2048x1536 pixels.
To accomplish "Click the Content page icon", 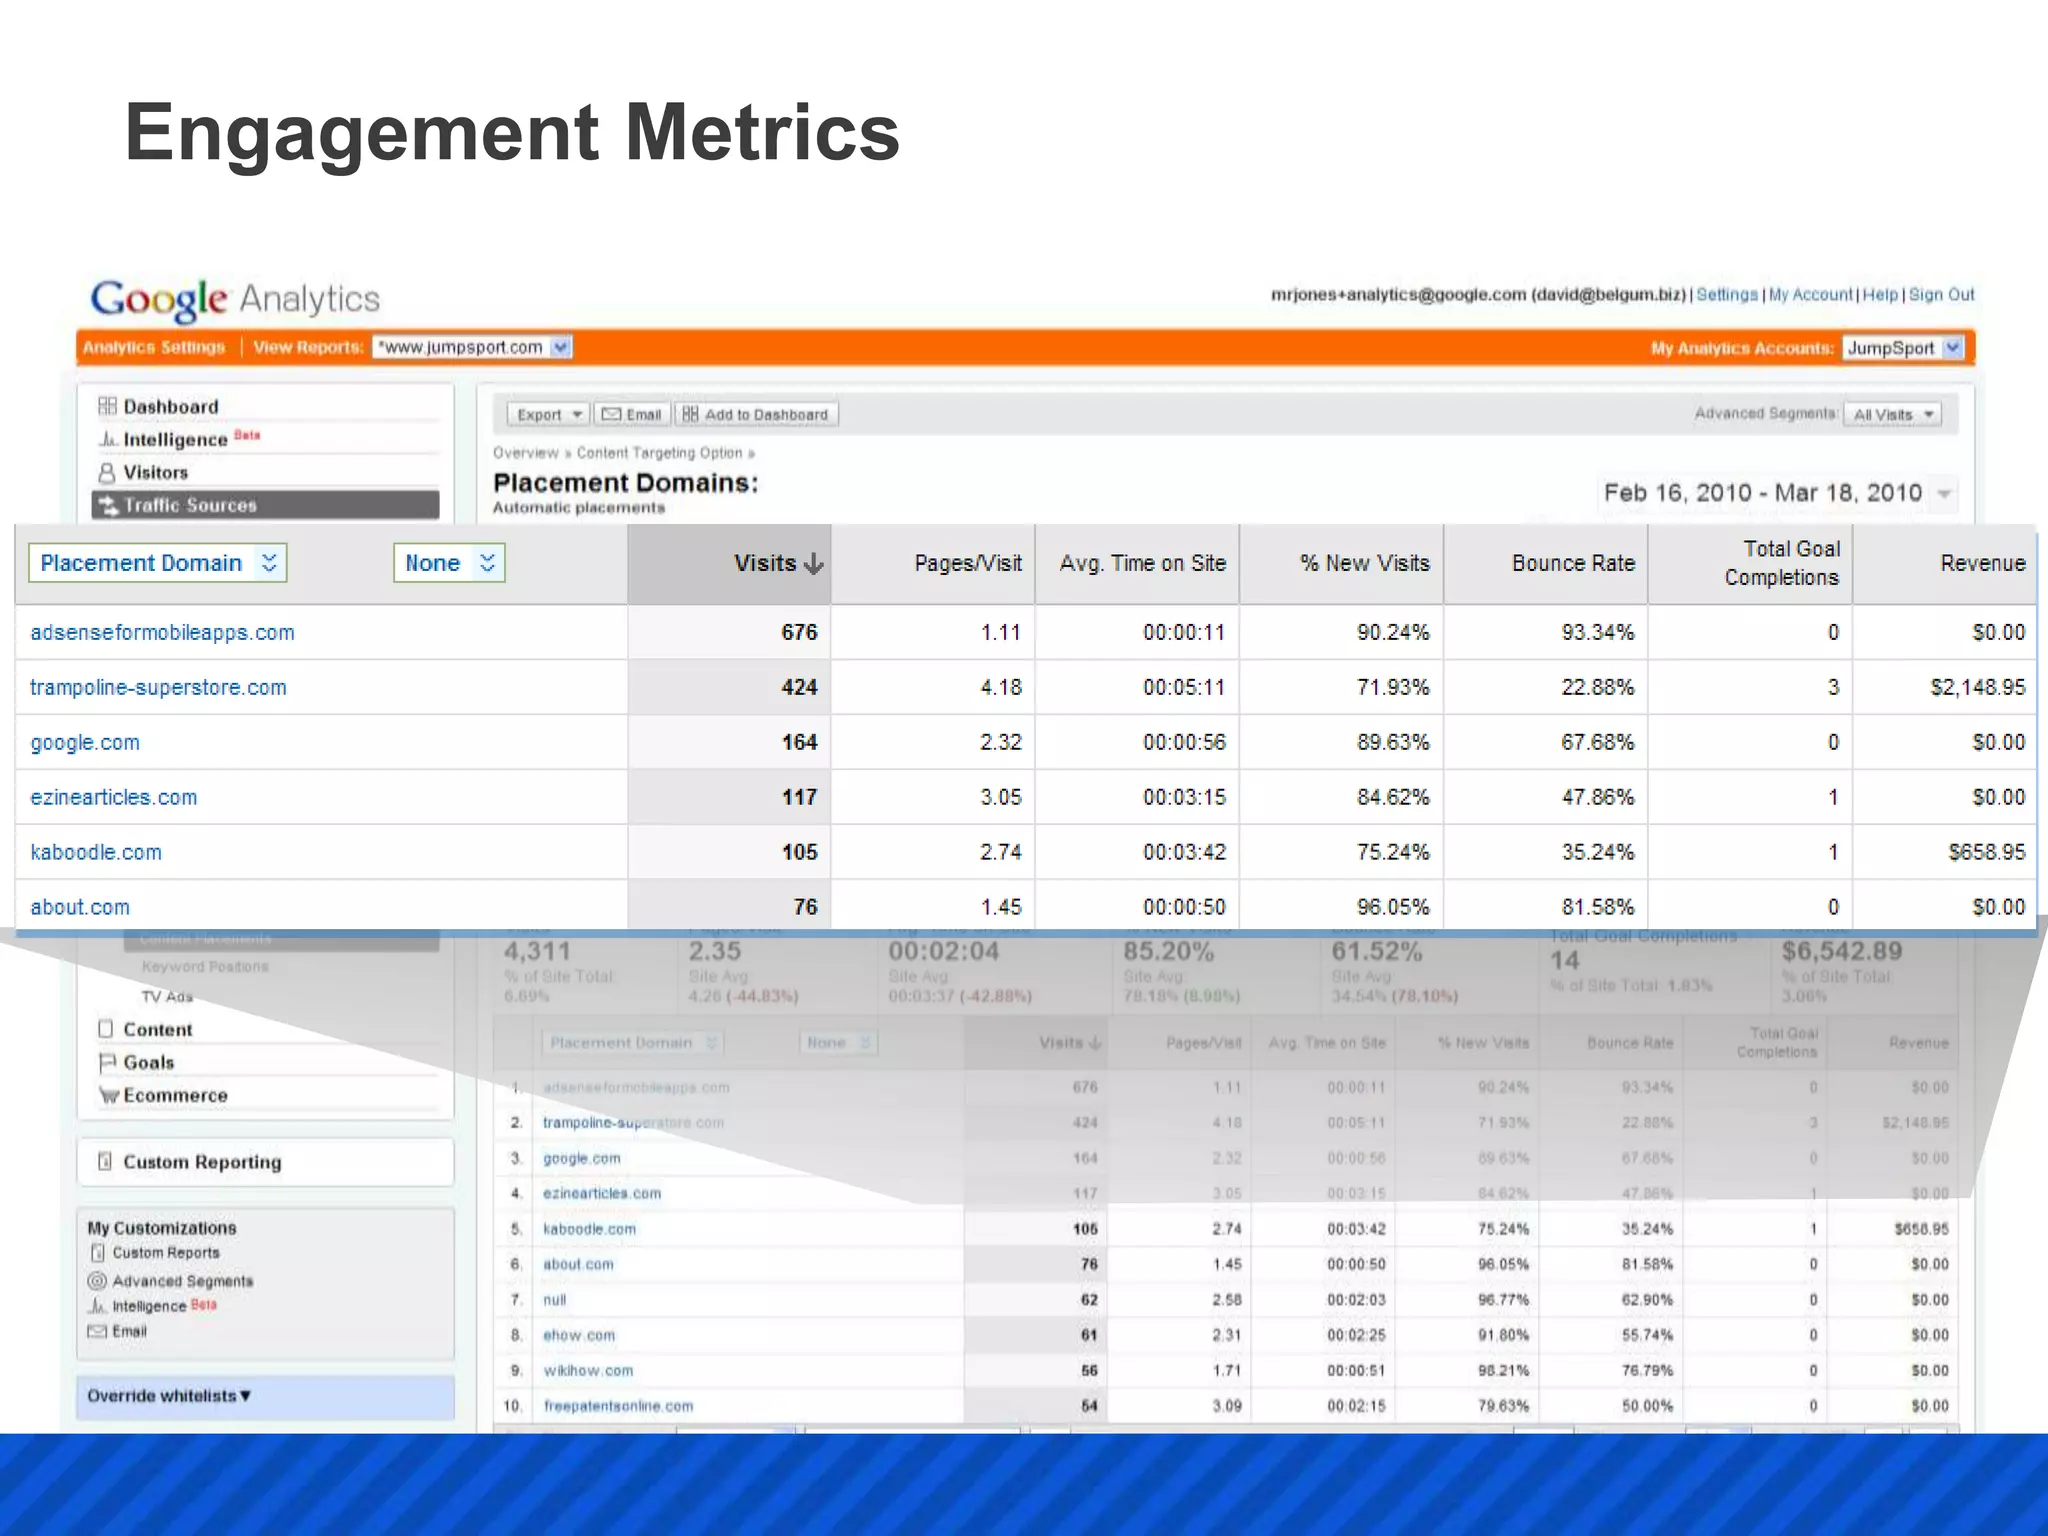I will click(106, 1029).
